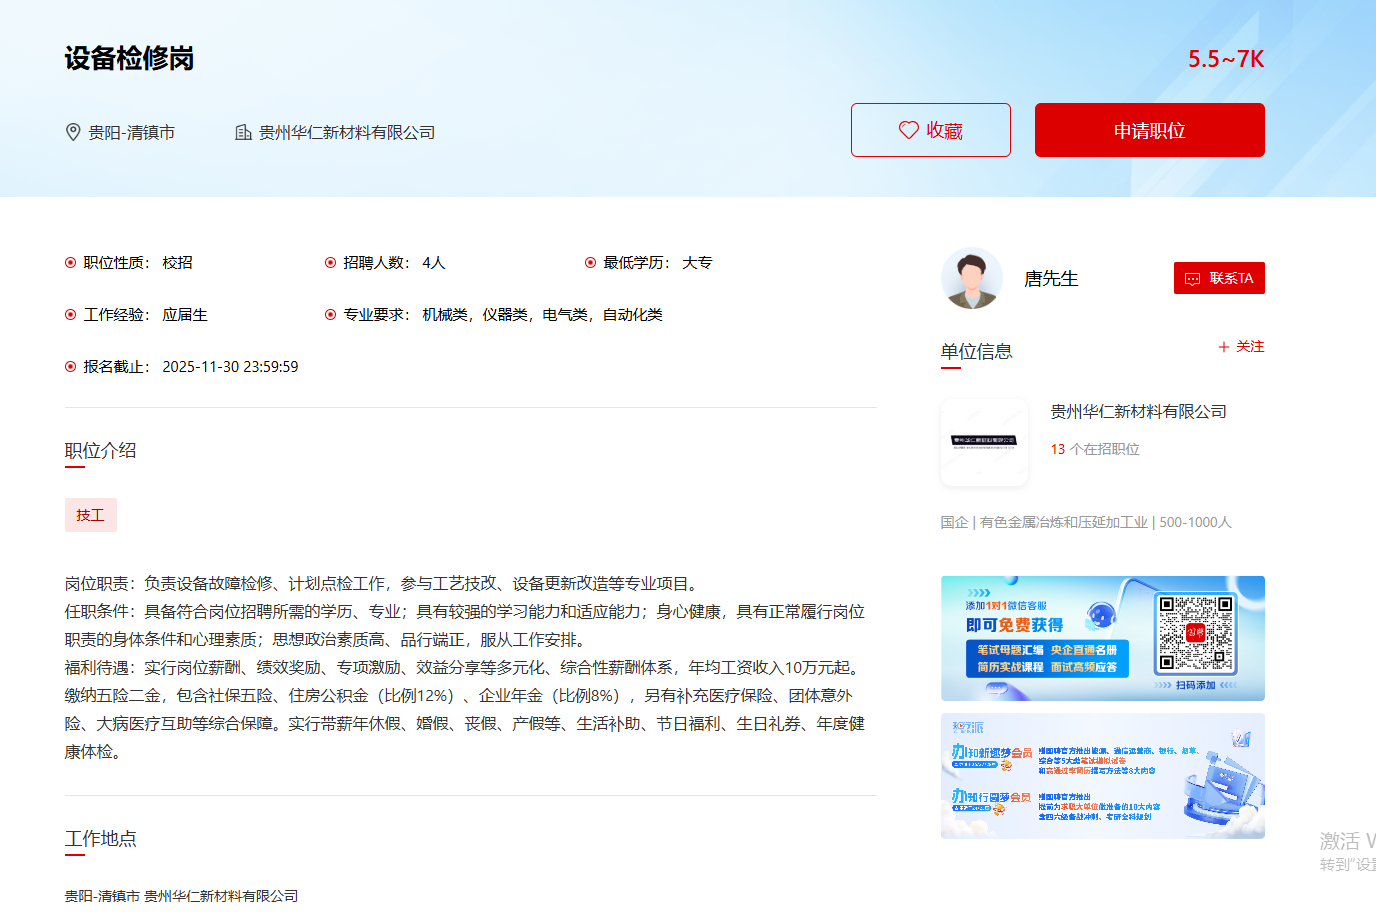
Task: Click the 专业要求 value listing 机械类
Action: [542, 315]
